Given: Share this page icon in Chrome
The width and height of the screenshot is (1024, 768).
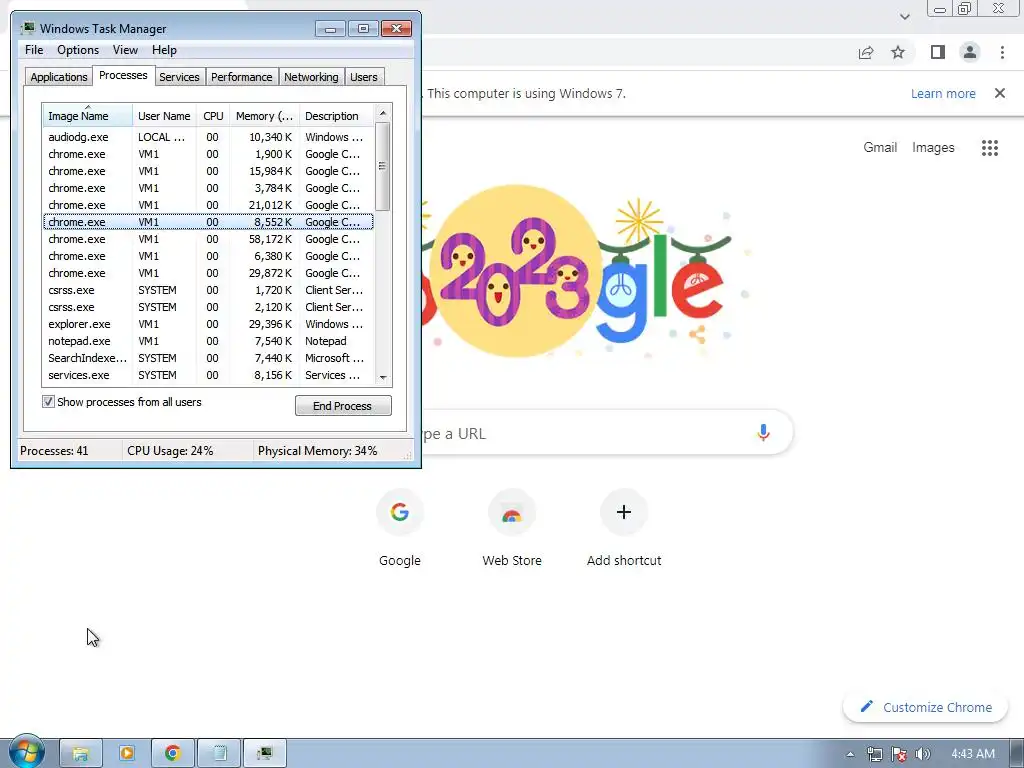Looking at the screenshot, I should 866,52.
